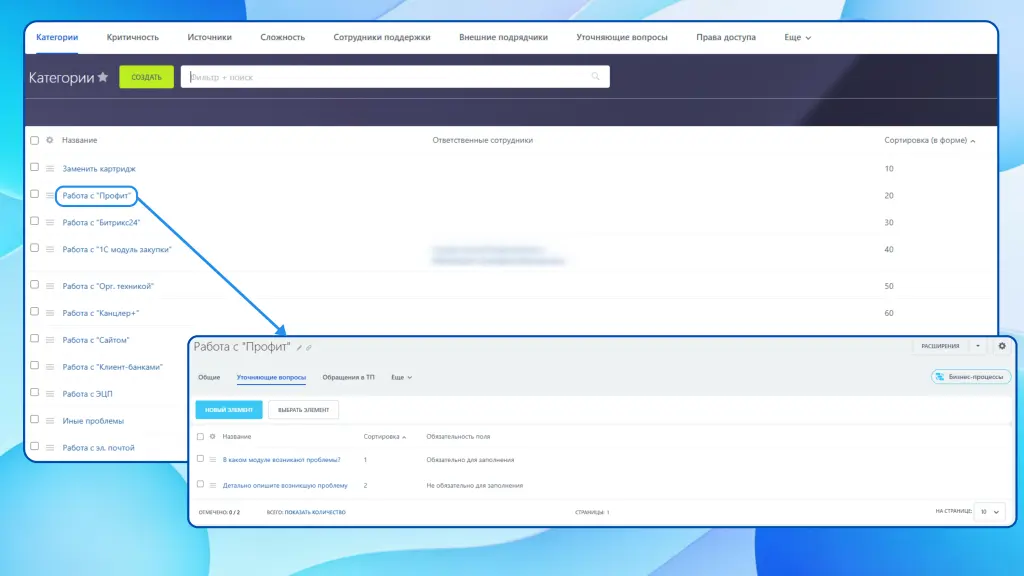Click row menu icon for Работа с "Клиент-банками"
The width and height of the screenshot is (1024, 576).
coord(50,367)
